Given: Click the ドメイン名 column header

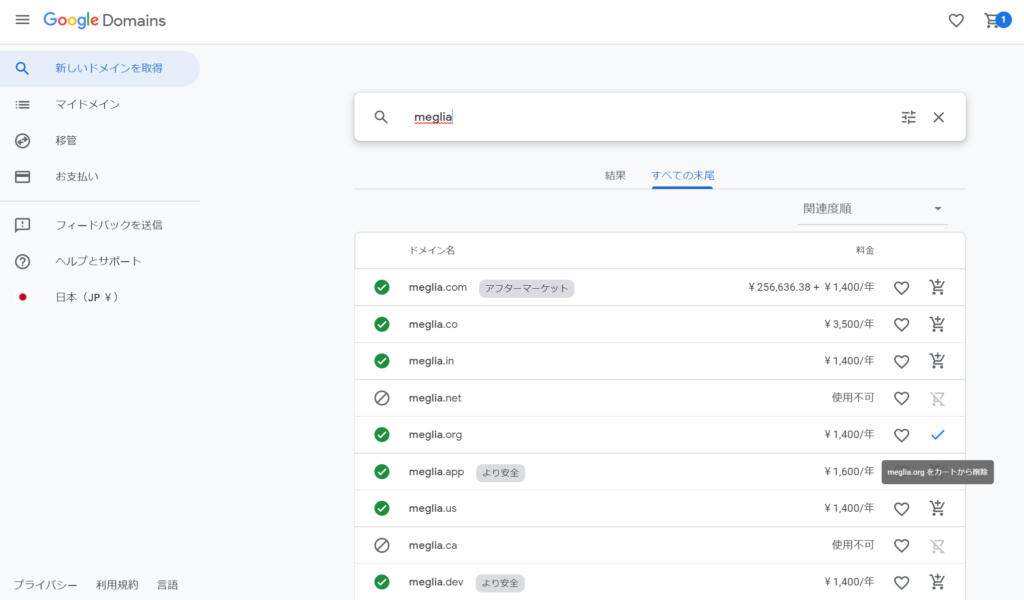Looking at the screenshot, I should click(432, 250).
